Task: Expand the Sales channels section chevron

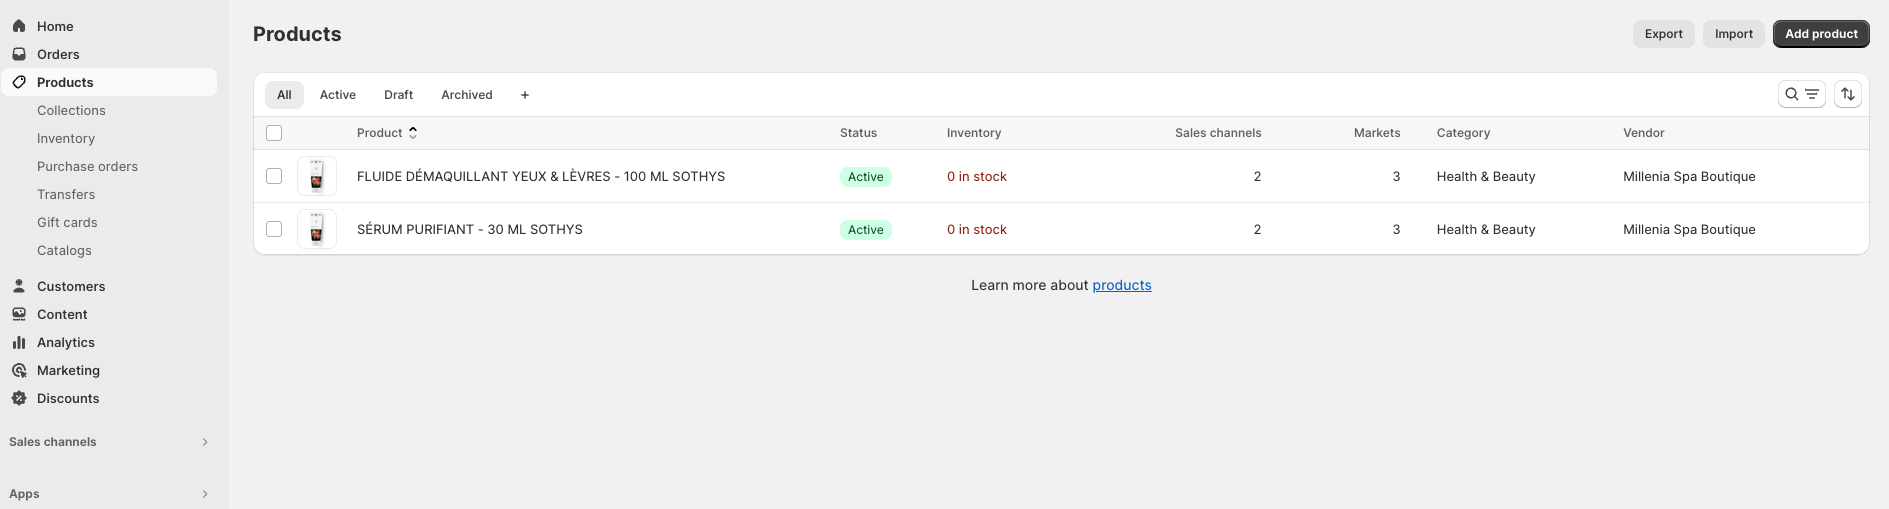Action: click(205, 442)
